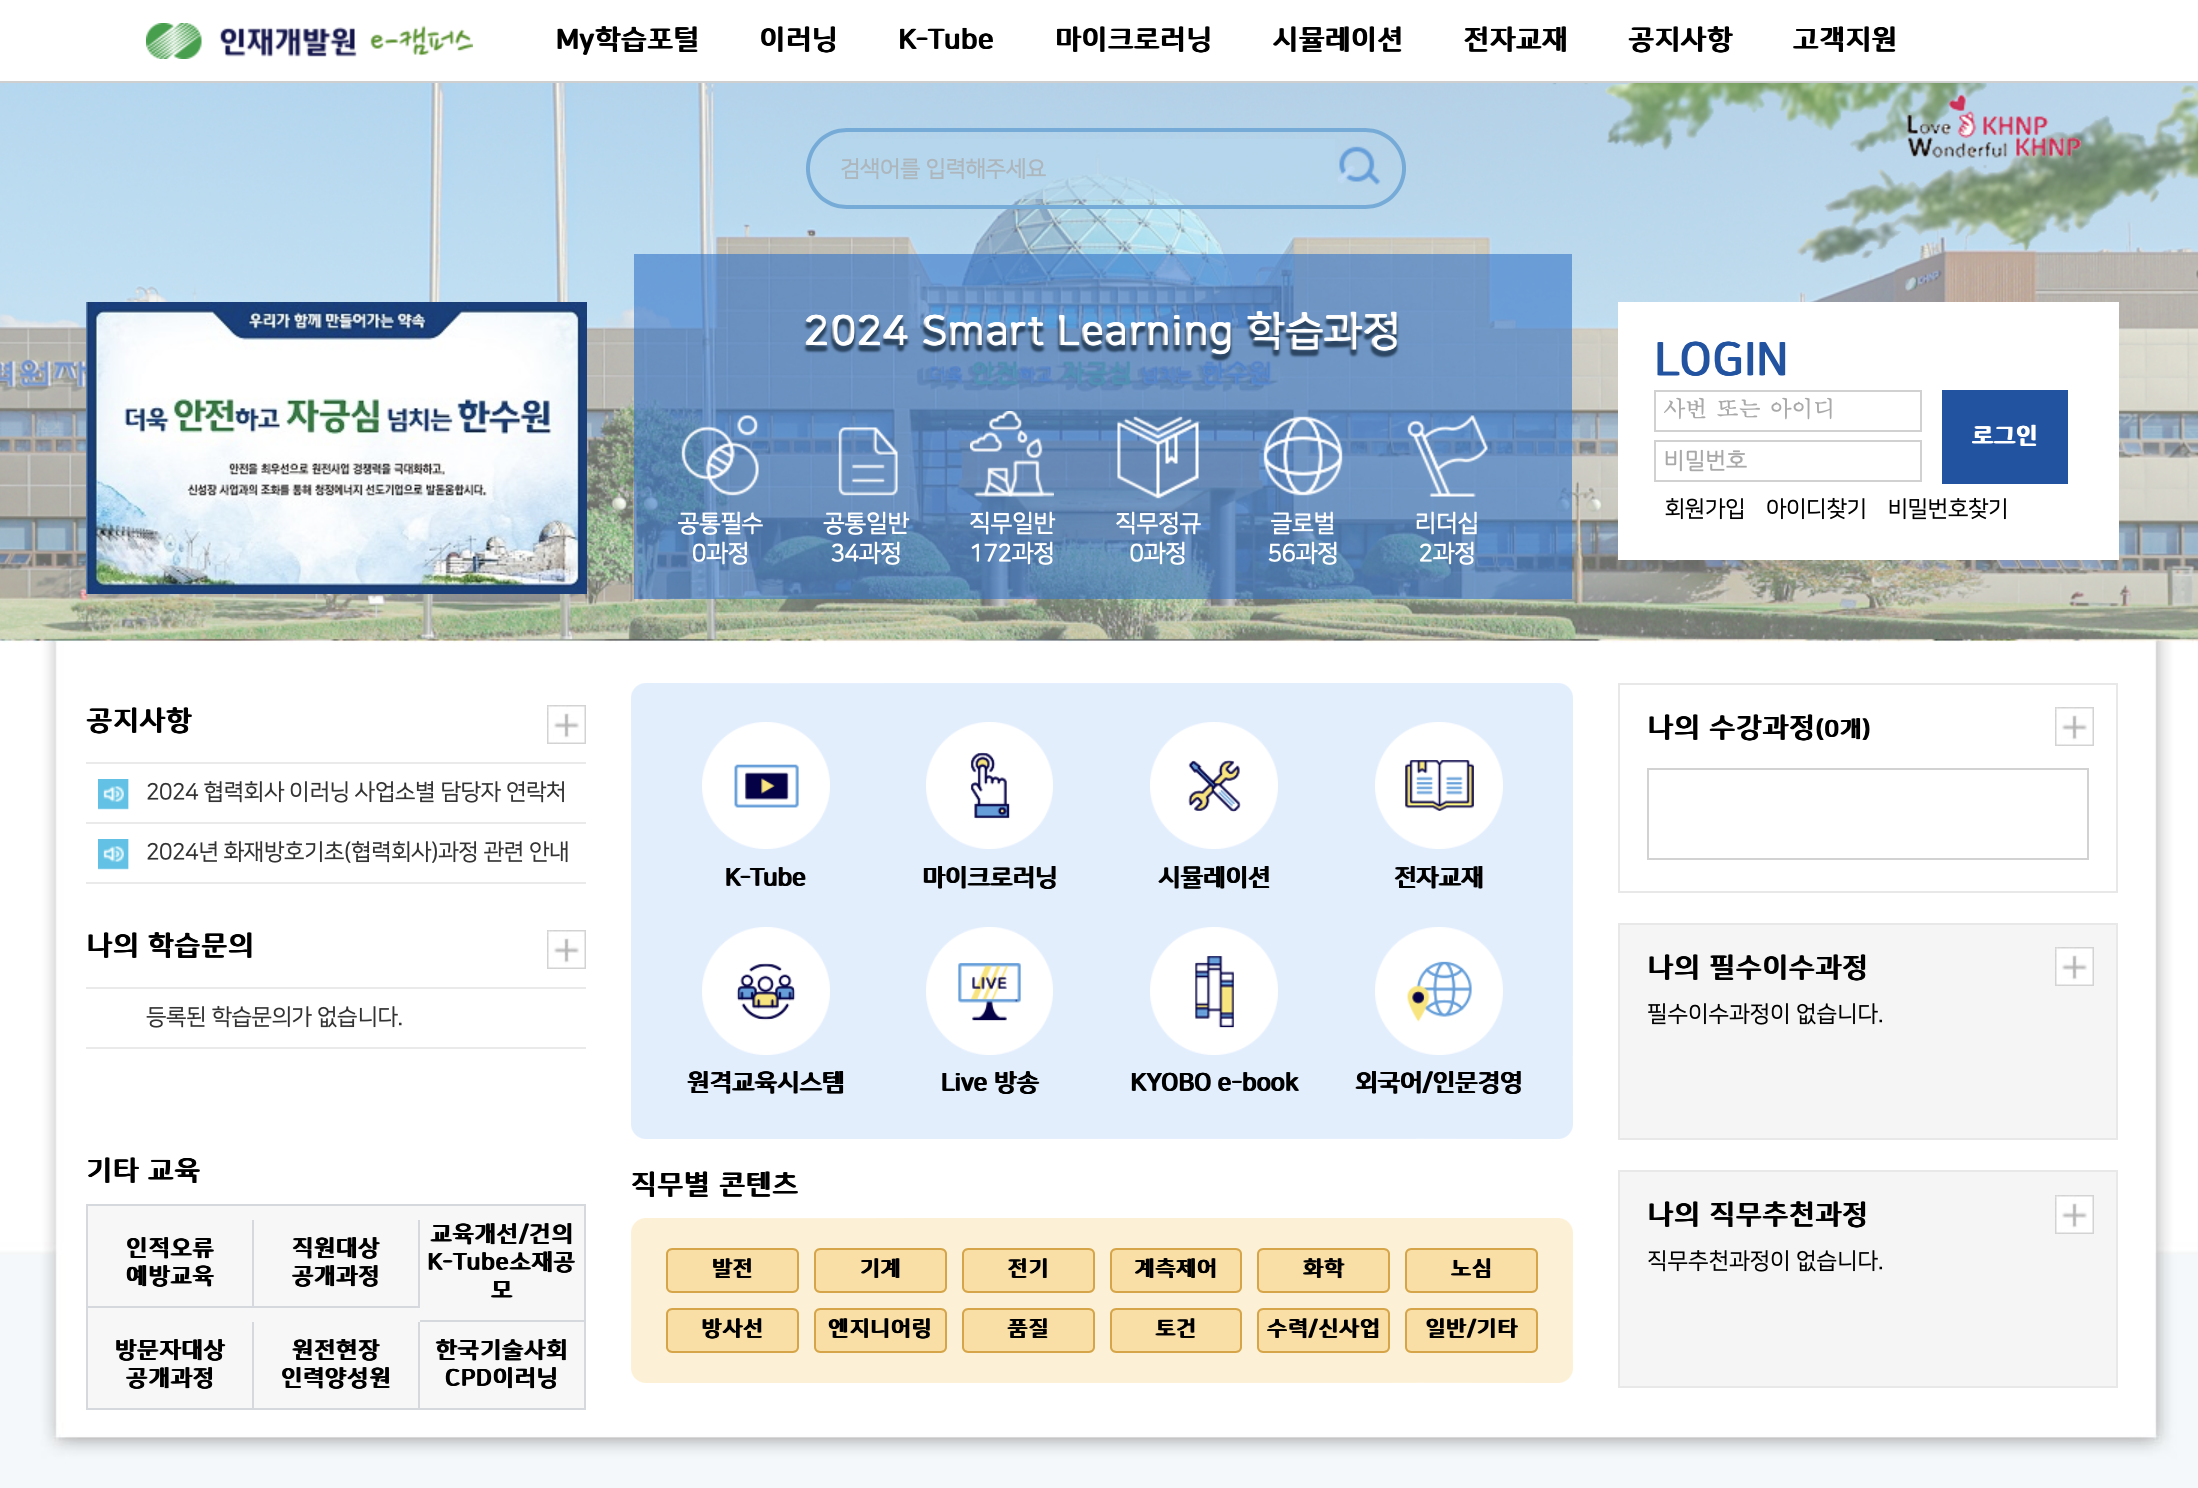Select the K-Tube video icon

point(766,787)
